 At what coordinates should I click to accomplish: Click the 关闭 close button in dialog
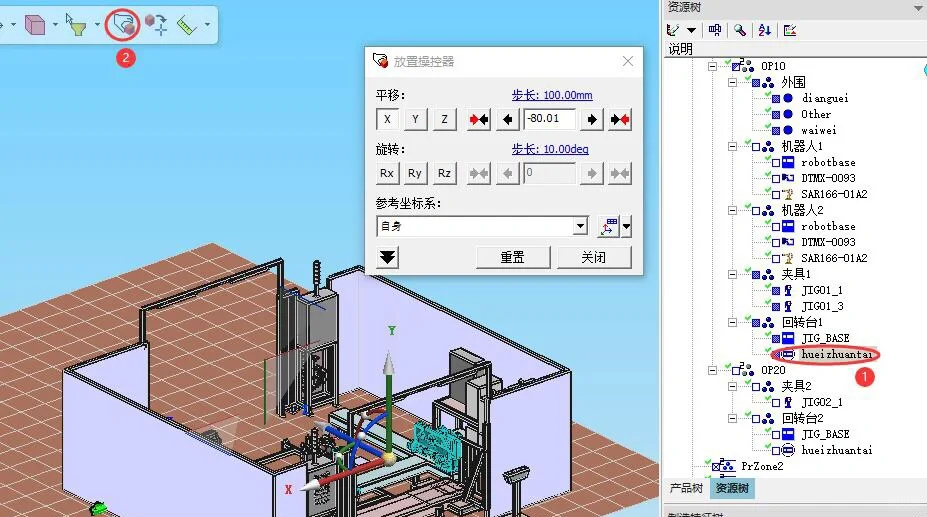pos(594,258)
